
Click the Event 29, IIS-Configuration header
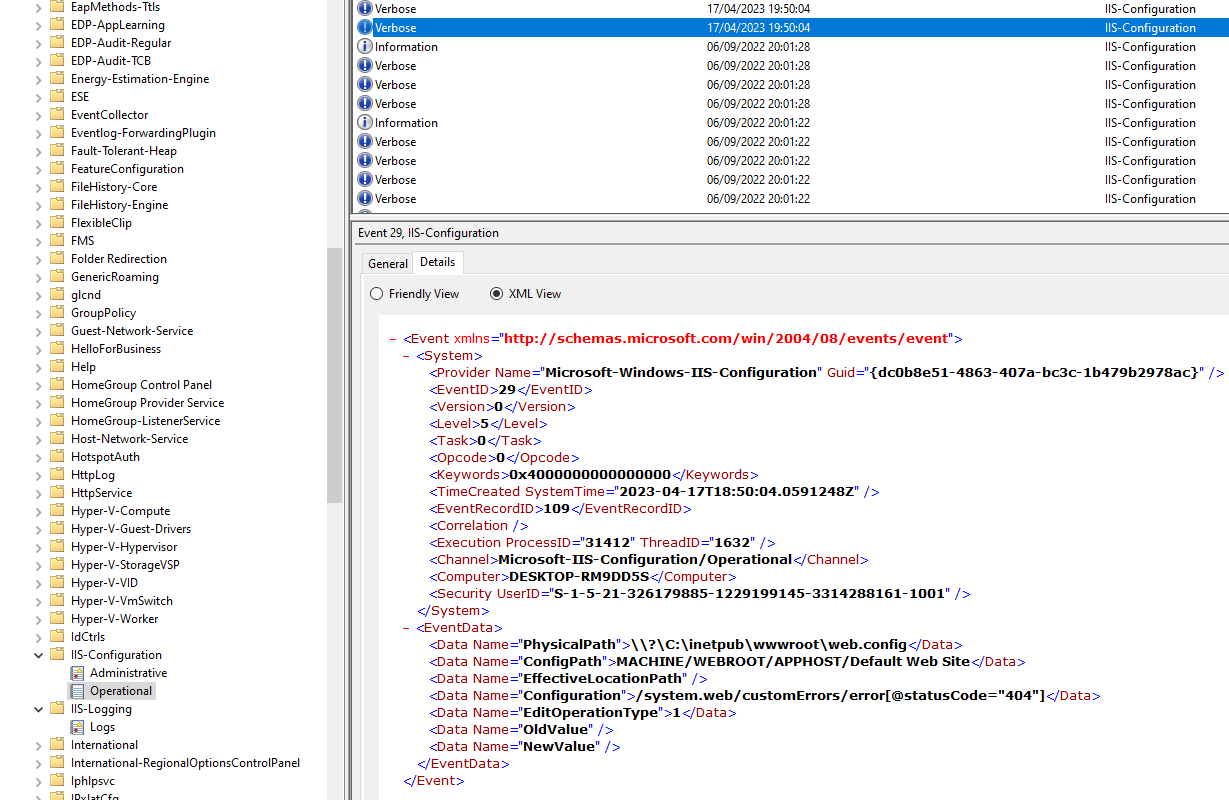[x=428, y=233]
